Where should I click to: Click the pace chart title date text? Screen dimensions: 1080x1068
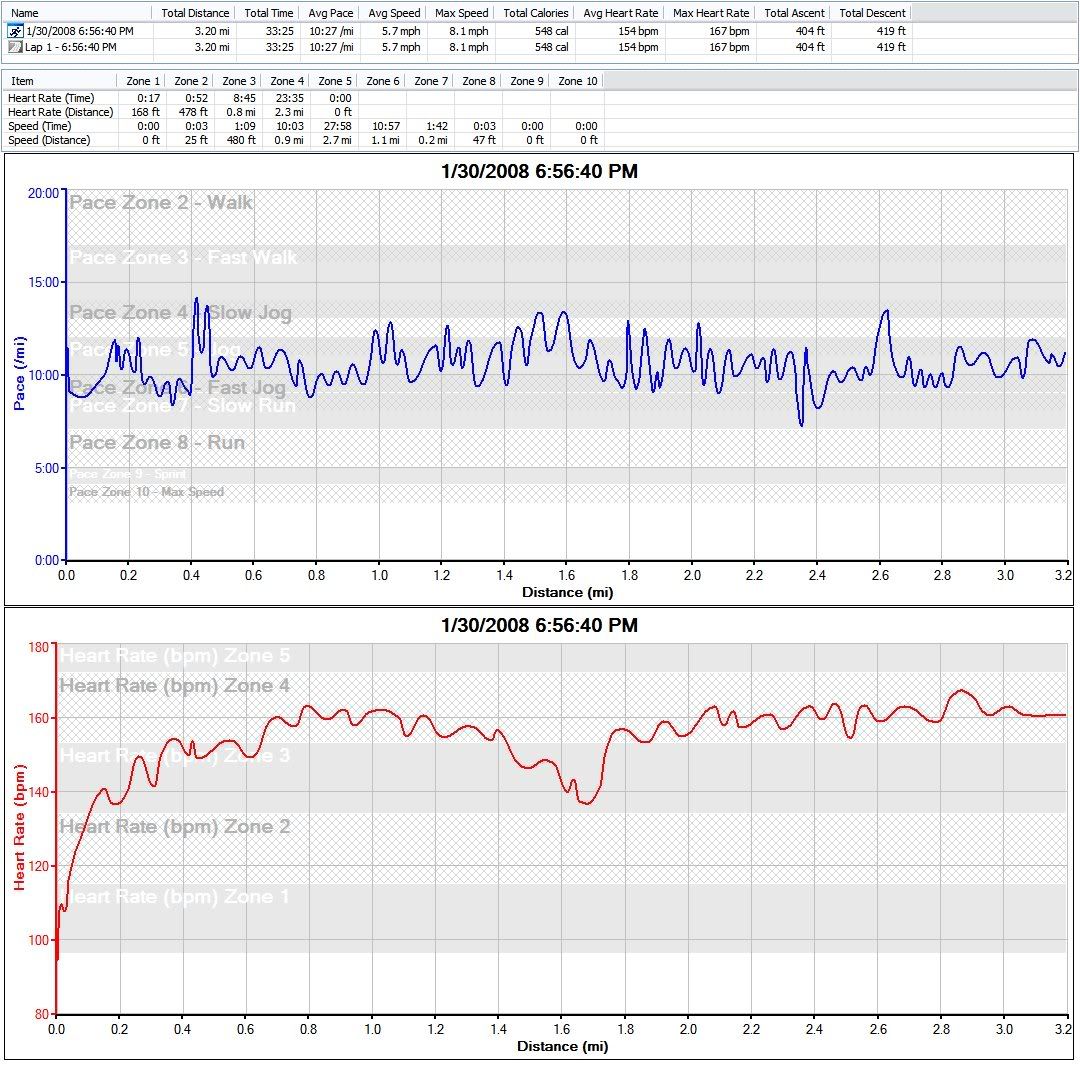pyautogui.click(x=539, y=172)
